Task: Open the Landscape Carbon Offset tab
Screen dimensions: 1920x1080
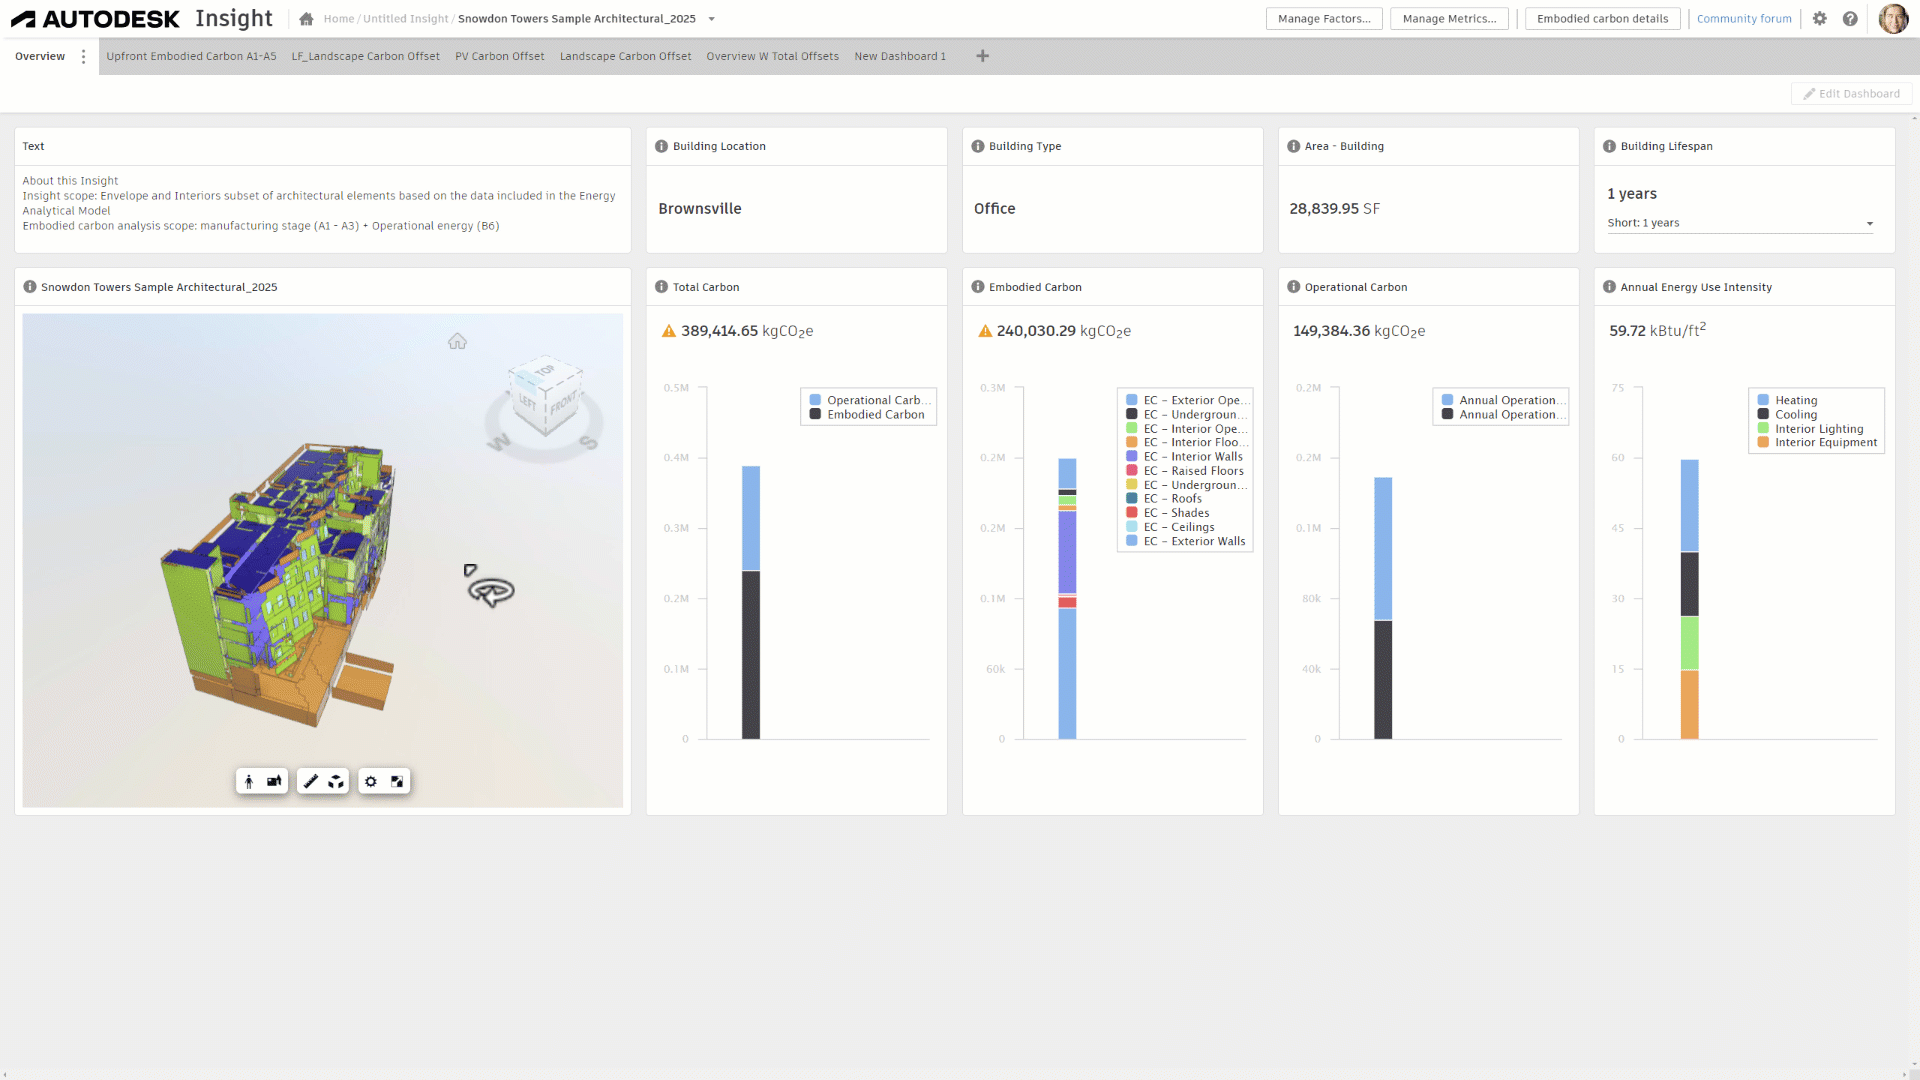Action: pyautogui.click(x=625, y=57)
